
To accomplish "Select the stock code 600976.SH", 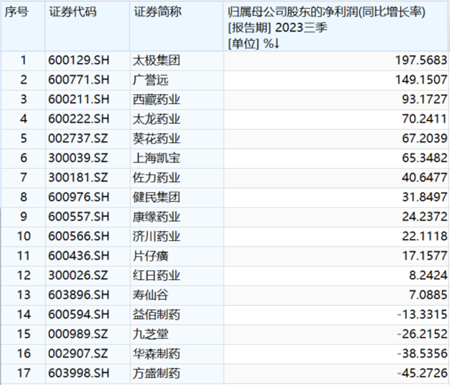I will click(79, 197).
